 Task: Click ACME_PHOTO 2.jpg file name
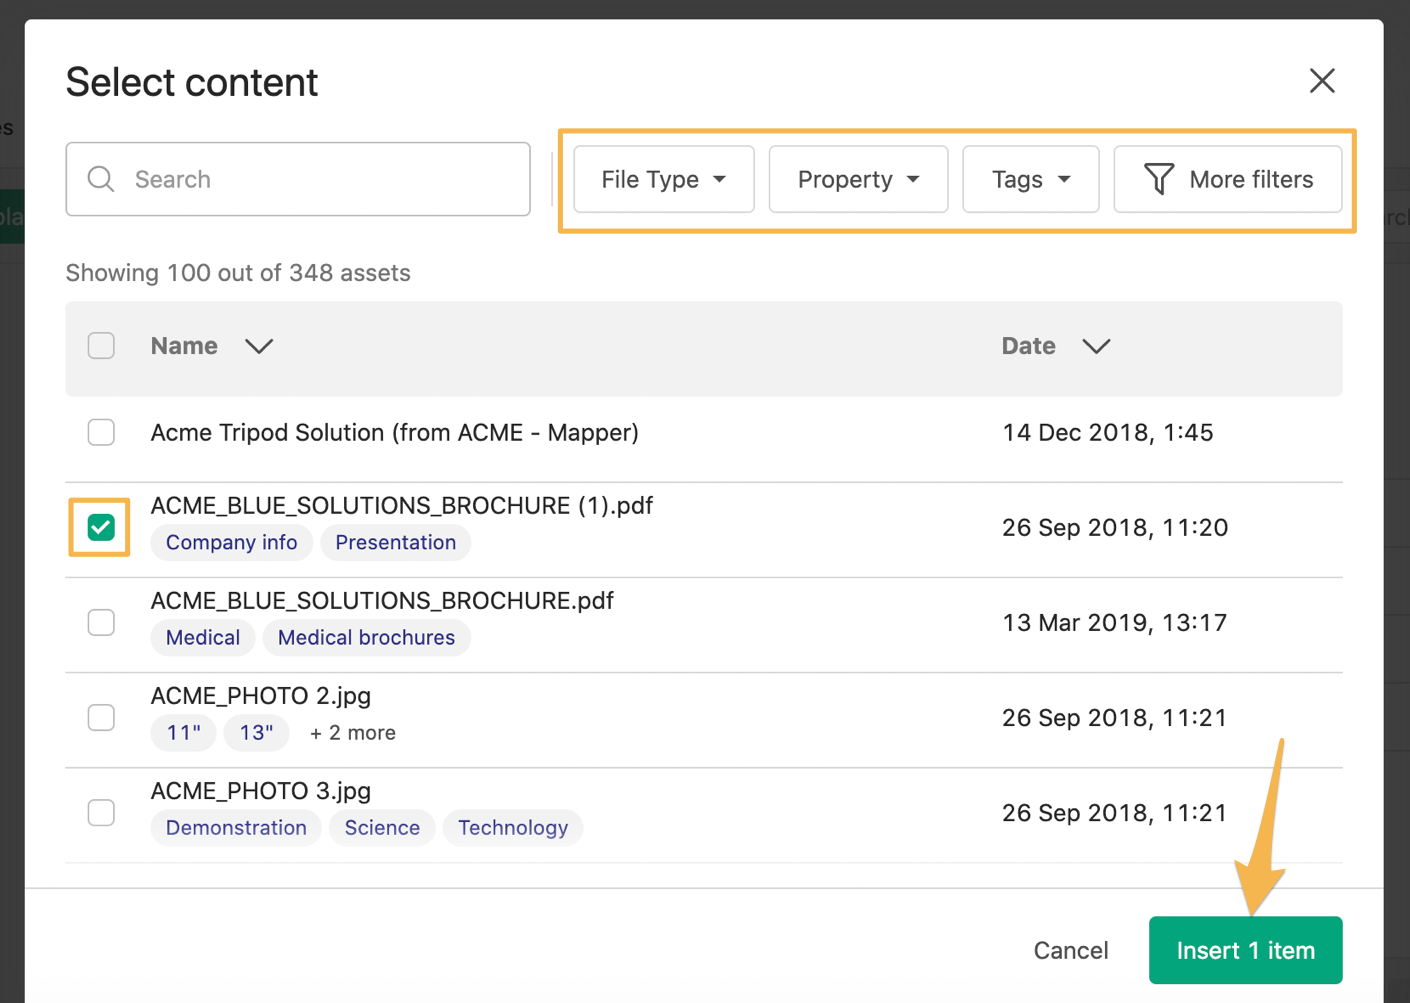[261, 695]
